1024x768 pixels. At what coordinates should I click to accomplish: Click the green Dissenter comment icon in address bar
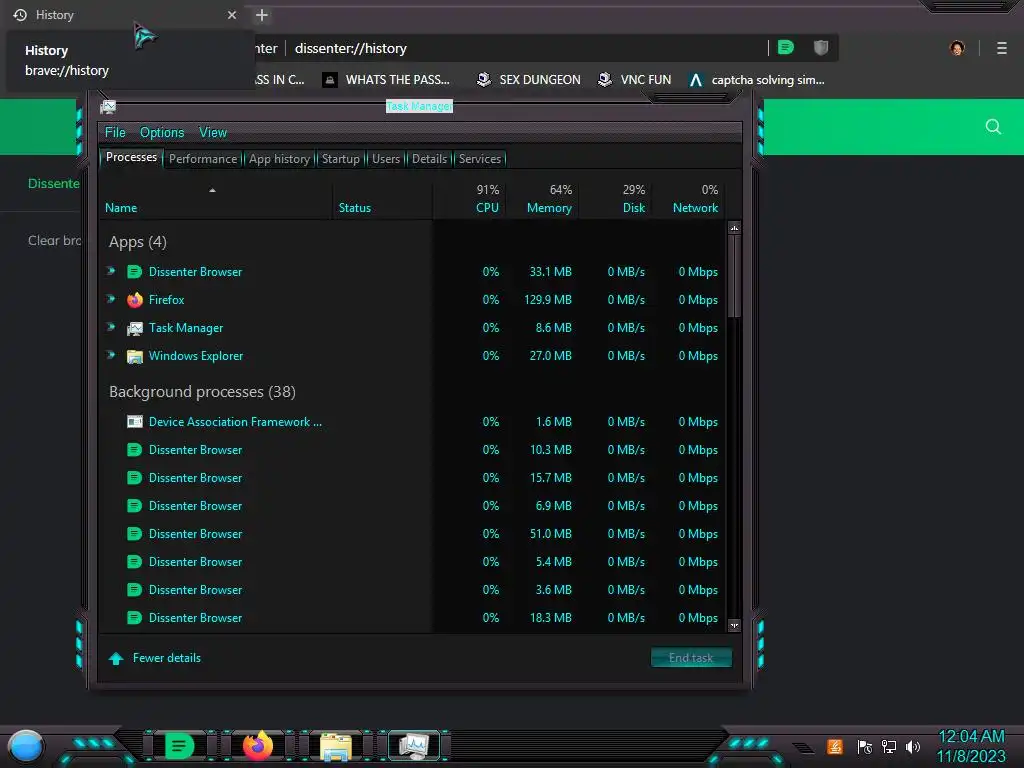click(786, 47)
